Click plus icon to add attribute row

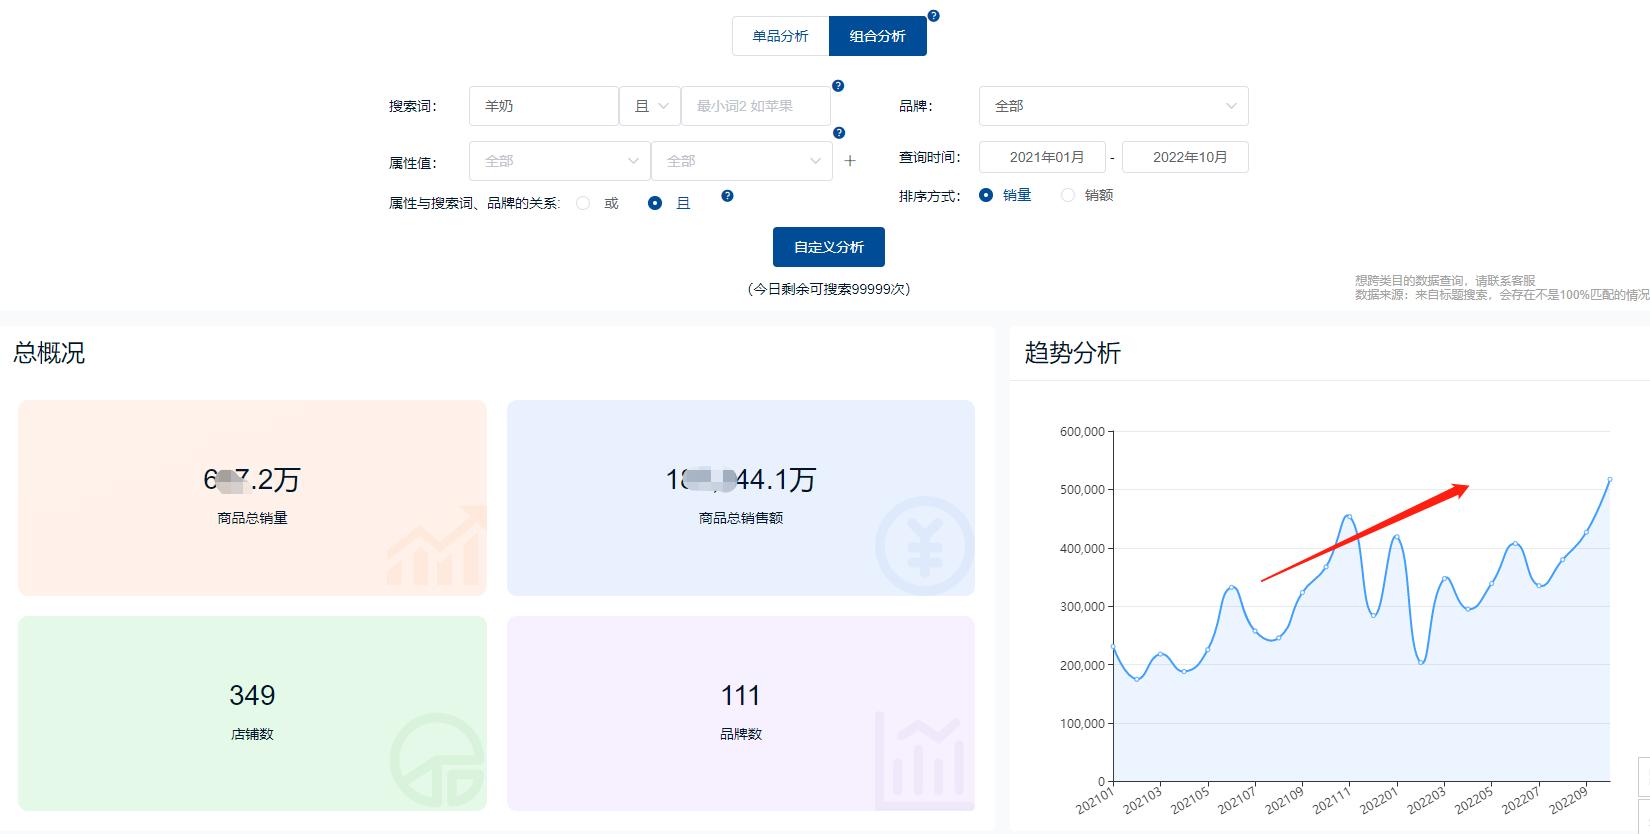tap(850, 161)
